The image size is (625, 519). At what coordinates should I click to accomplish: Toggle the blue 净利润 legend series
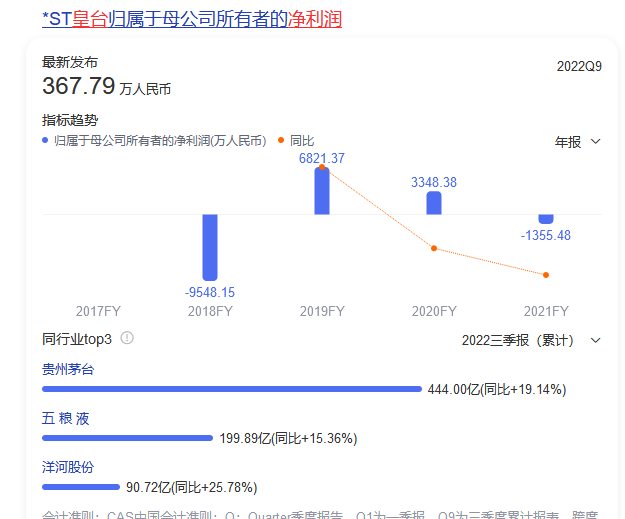tap(154, 141)
